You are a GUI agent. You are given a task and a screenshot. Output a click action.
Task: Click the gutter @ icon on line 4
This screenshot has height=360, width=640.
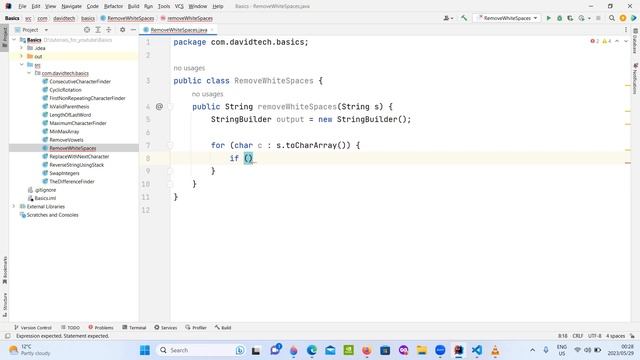pyautogui.click(x=159, y=107)
